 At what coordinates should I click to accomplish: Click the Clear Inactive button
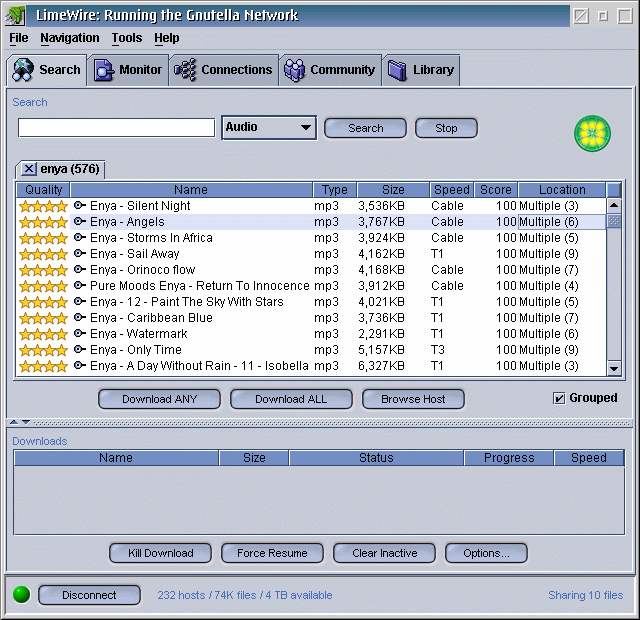point(384,553)
